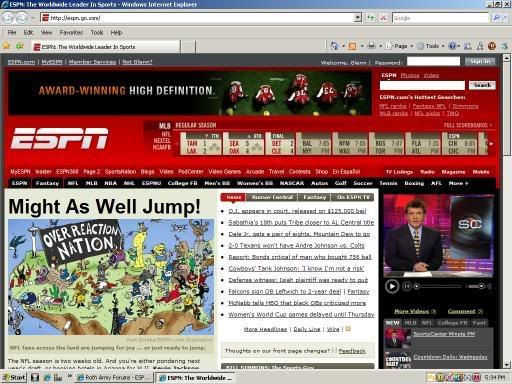Image resolution: width=512 pixels, height=384 pixels.
Task: Click the ESPN search input field
Action: point(422,85)
